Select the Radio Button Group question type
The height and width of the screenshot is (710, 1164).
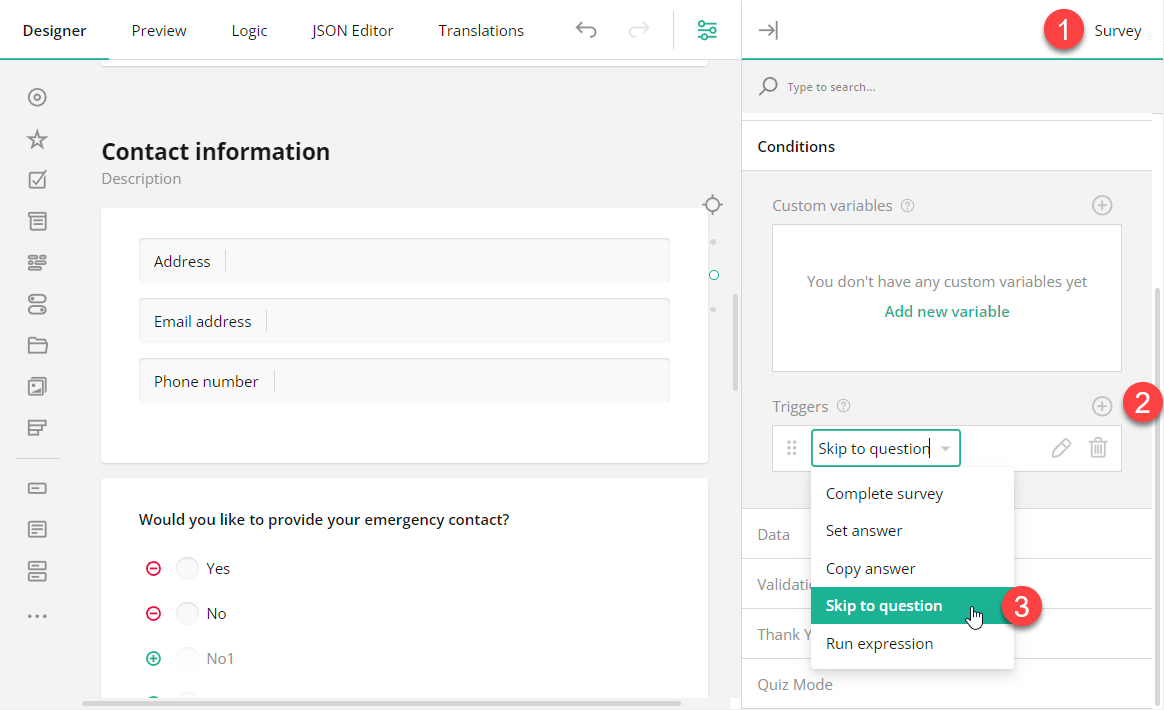click(37, 97)
